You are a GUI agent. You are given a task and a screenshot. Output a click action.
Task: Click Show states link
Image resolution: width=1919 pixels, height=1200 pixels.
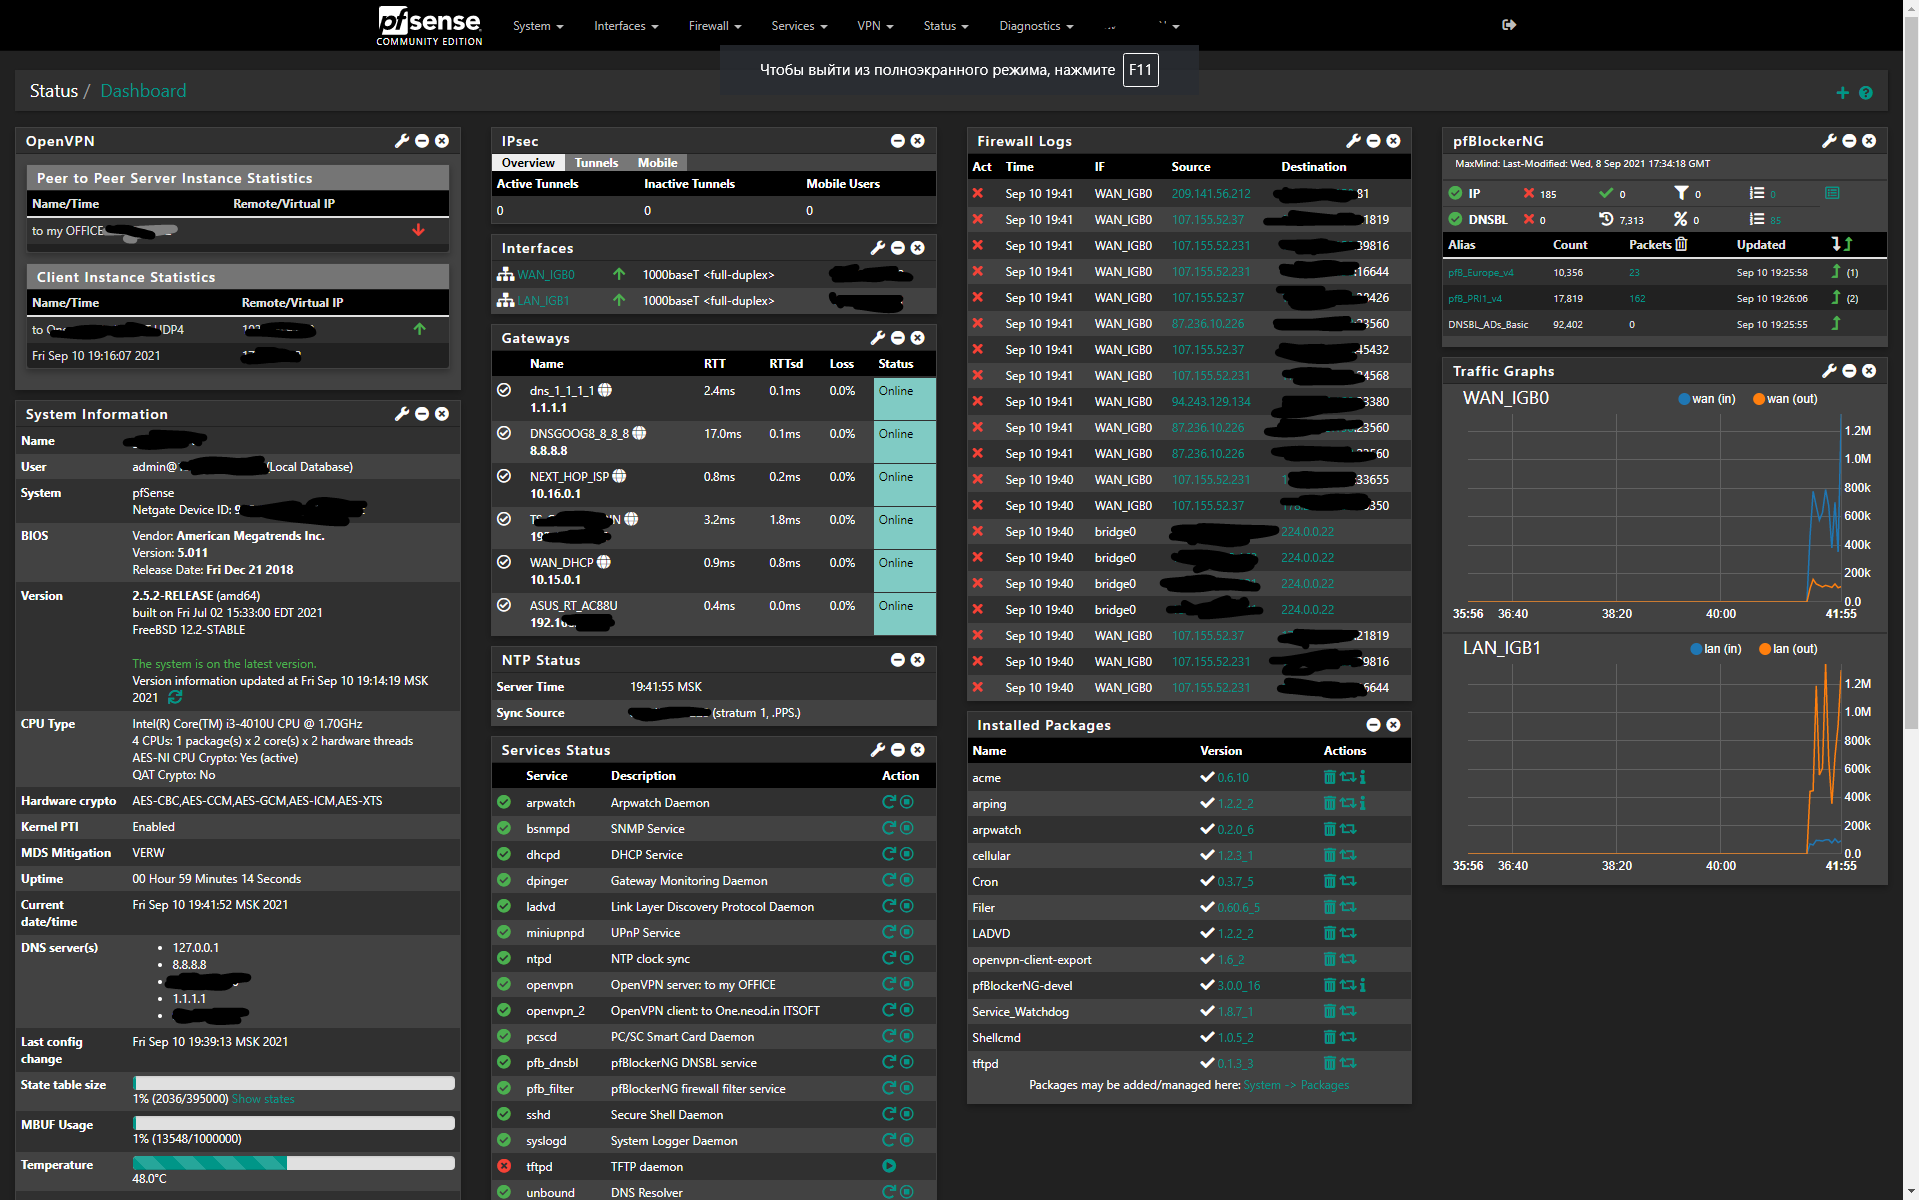coord(263,1099)
